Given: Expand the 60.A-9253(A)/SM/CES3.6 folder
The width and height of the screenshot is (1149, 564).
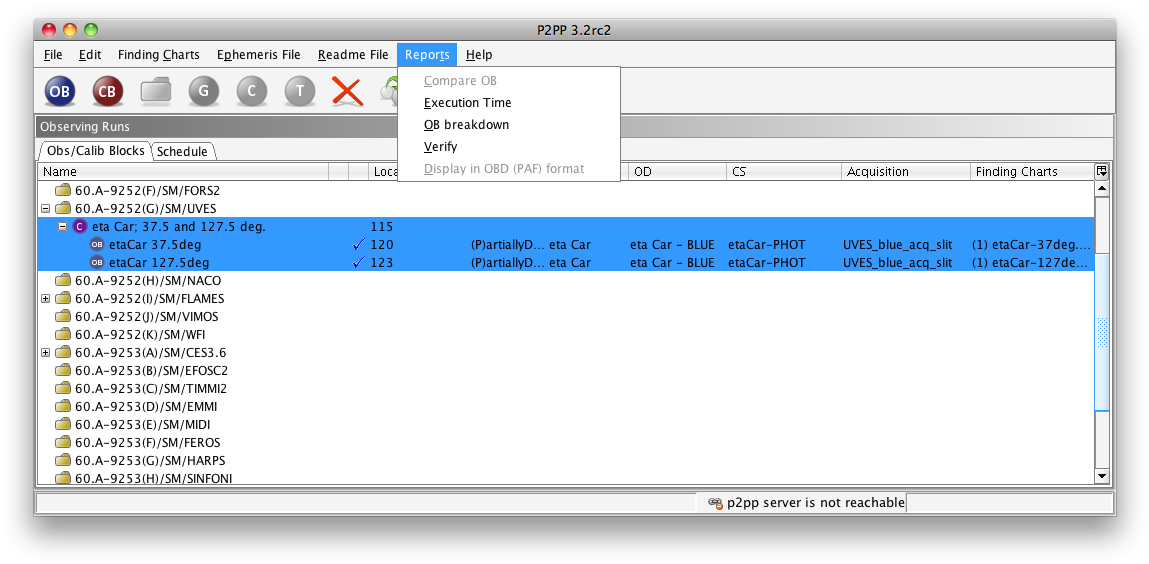Looking at the screenshot, I should (x=46, y=353).
